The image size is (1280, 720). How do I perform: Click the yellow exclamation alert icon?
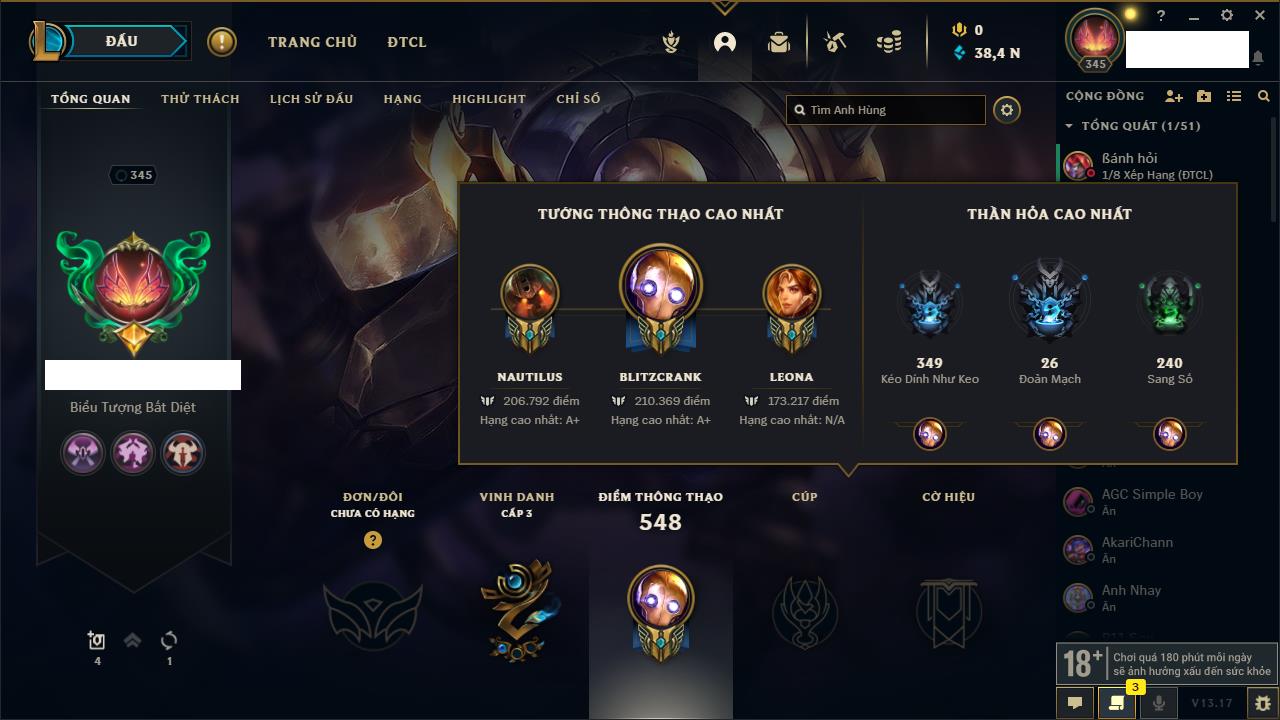(222, 42)
